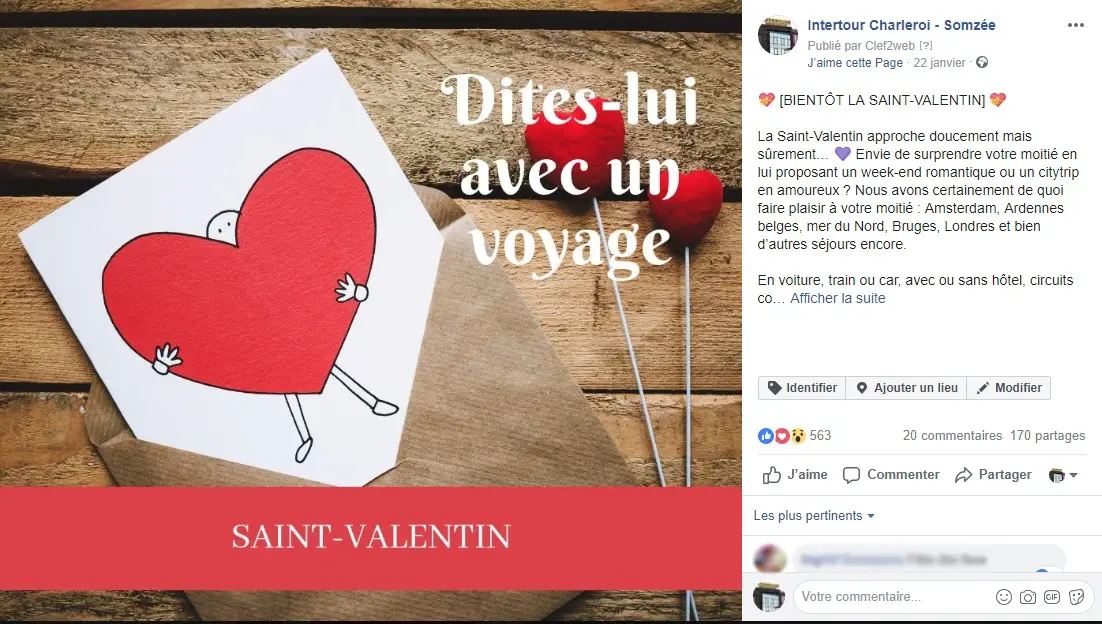This screenshot has height=624, width=1102.
Task: Click the camera photo attachment icon
Action: (1028, 597)
